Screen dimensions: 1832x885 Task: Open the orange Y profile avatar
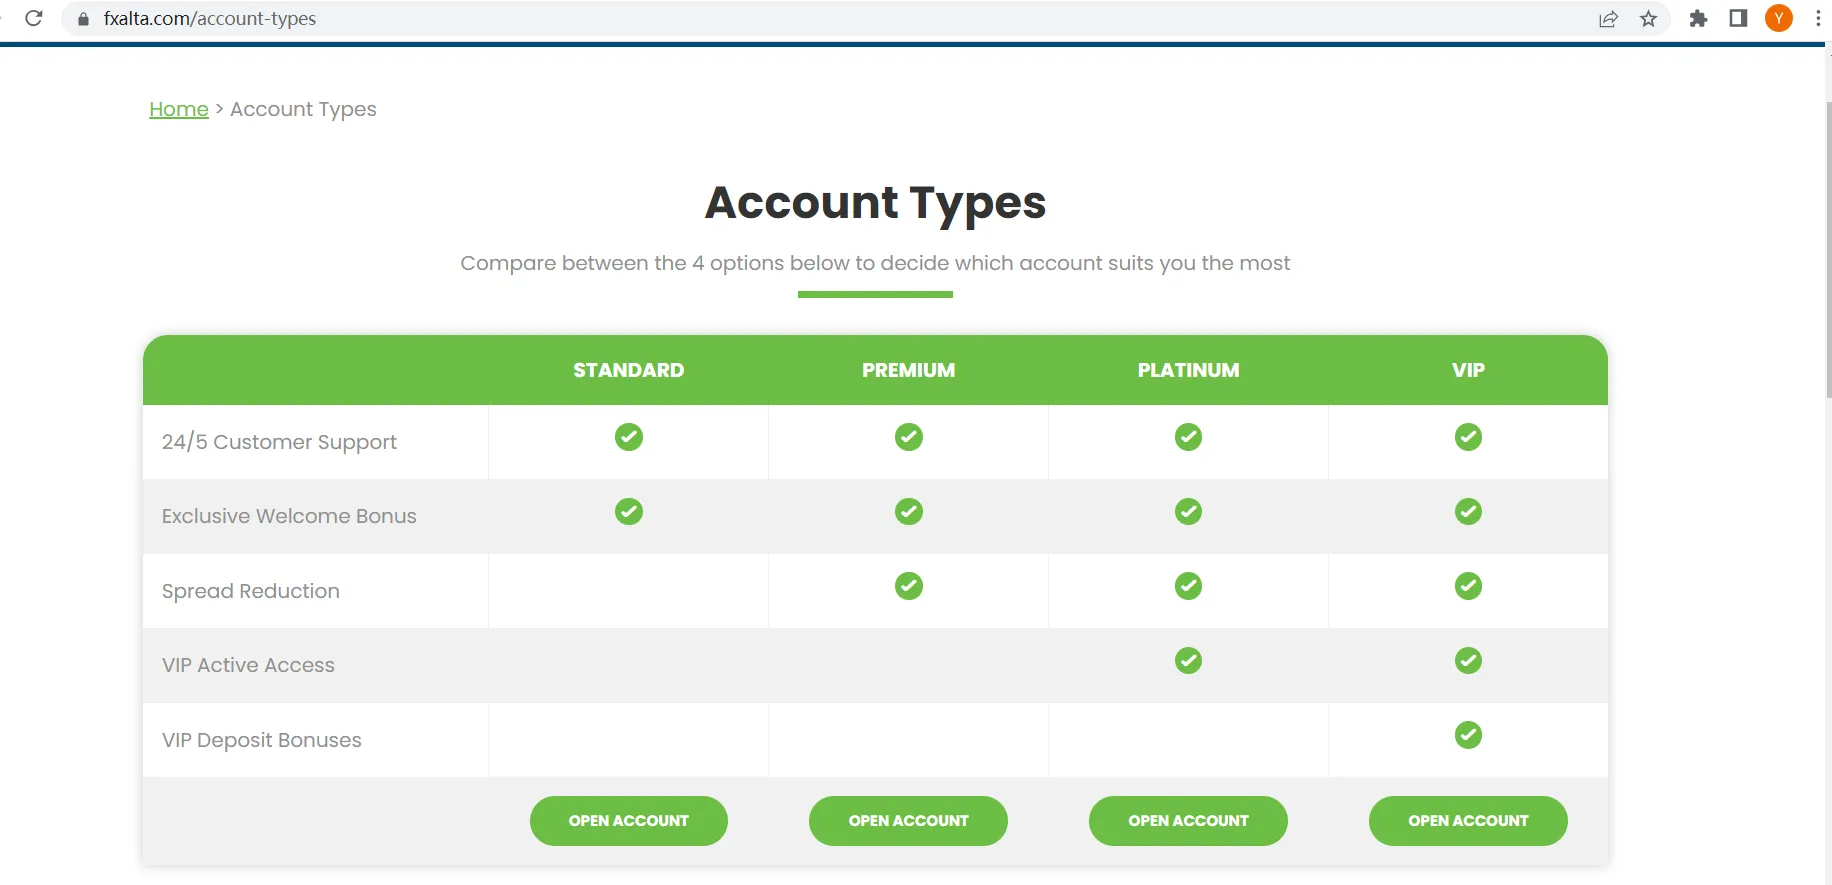click(x=1779, y=18)
